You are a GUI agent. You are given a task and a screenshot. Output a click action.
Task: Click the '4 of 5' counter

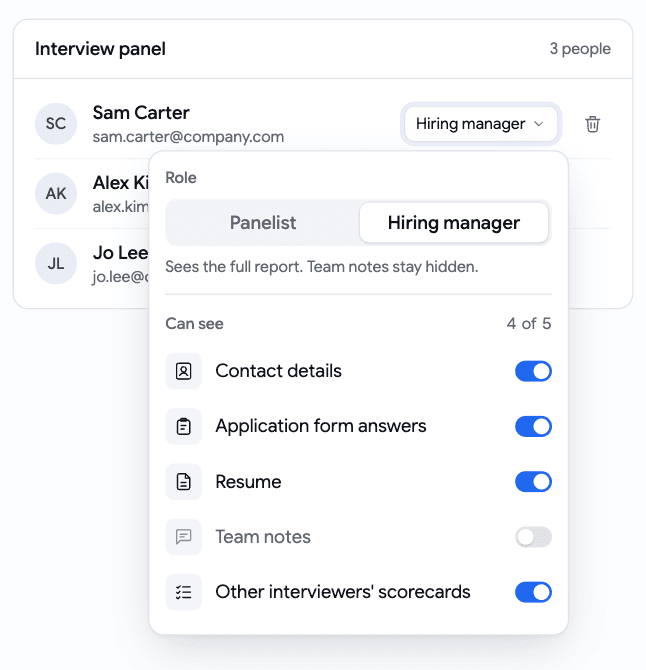(529, 323)
